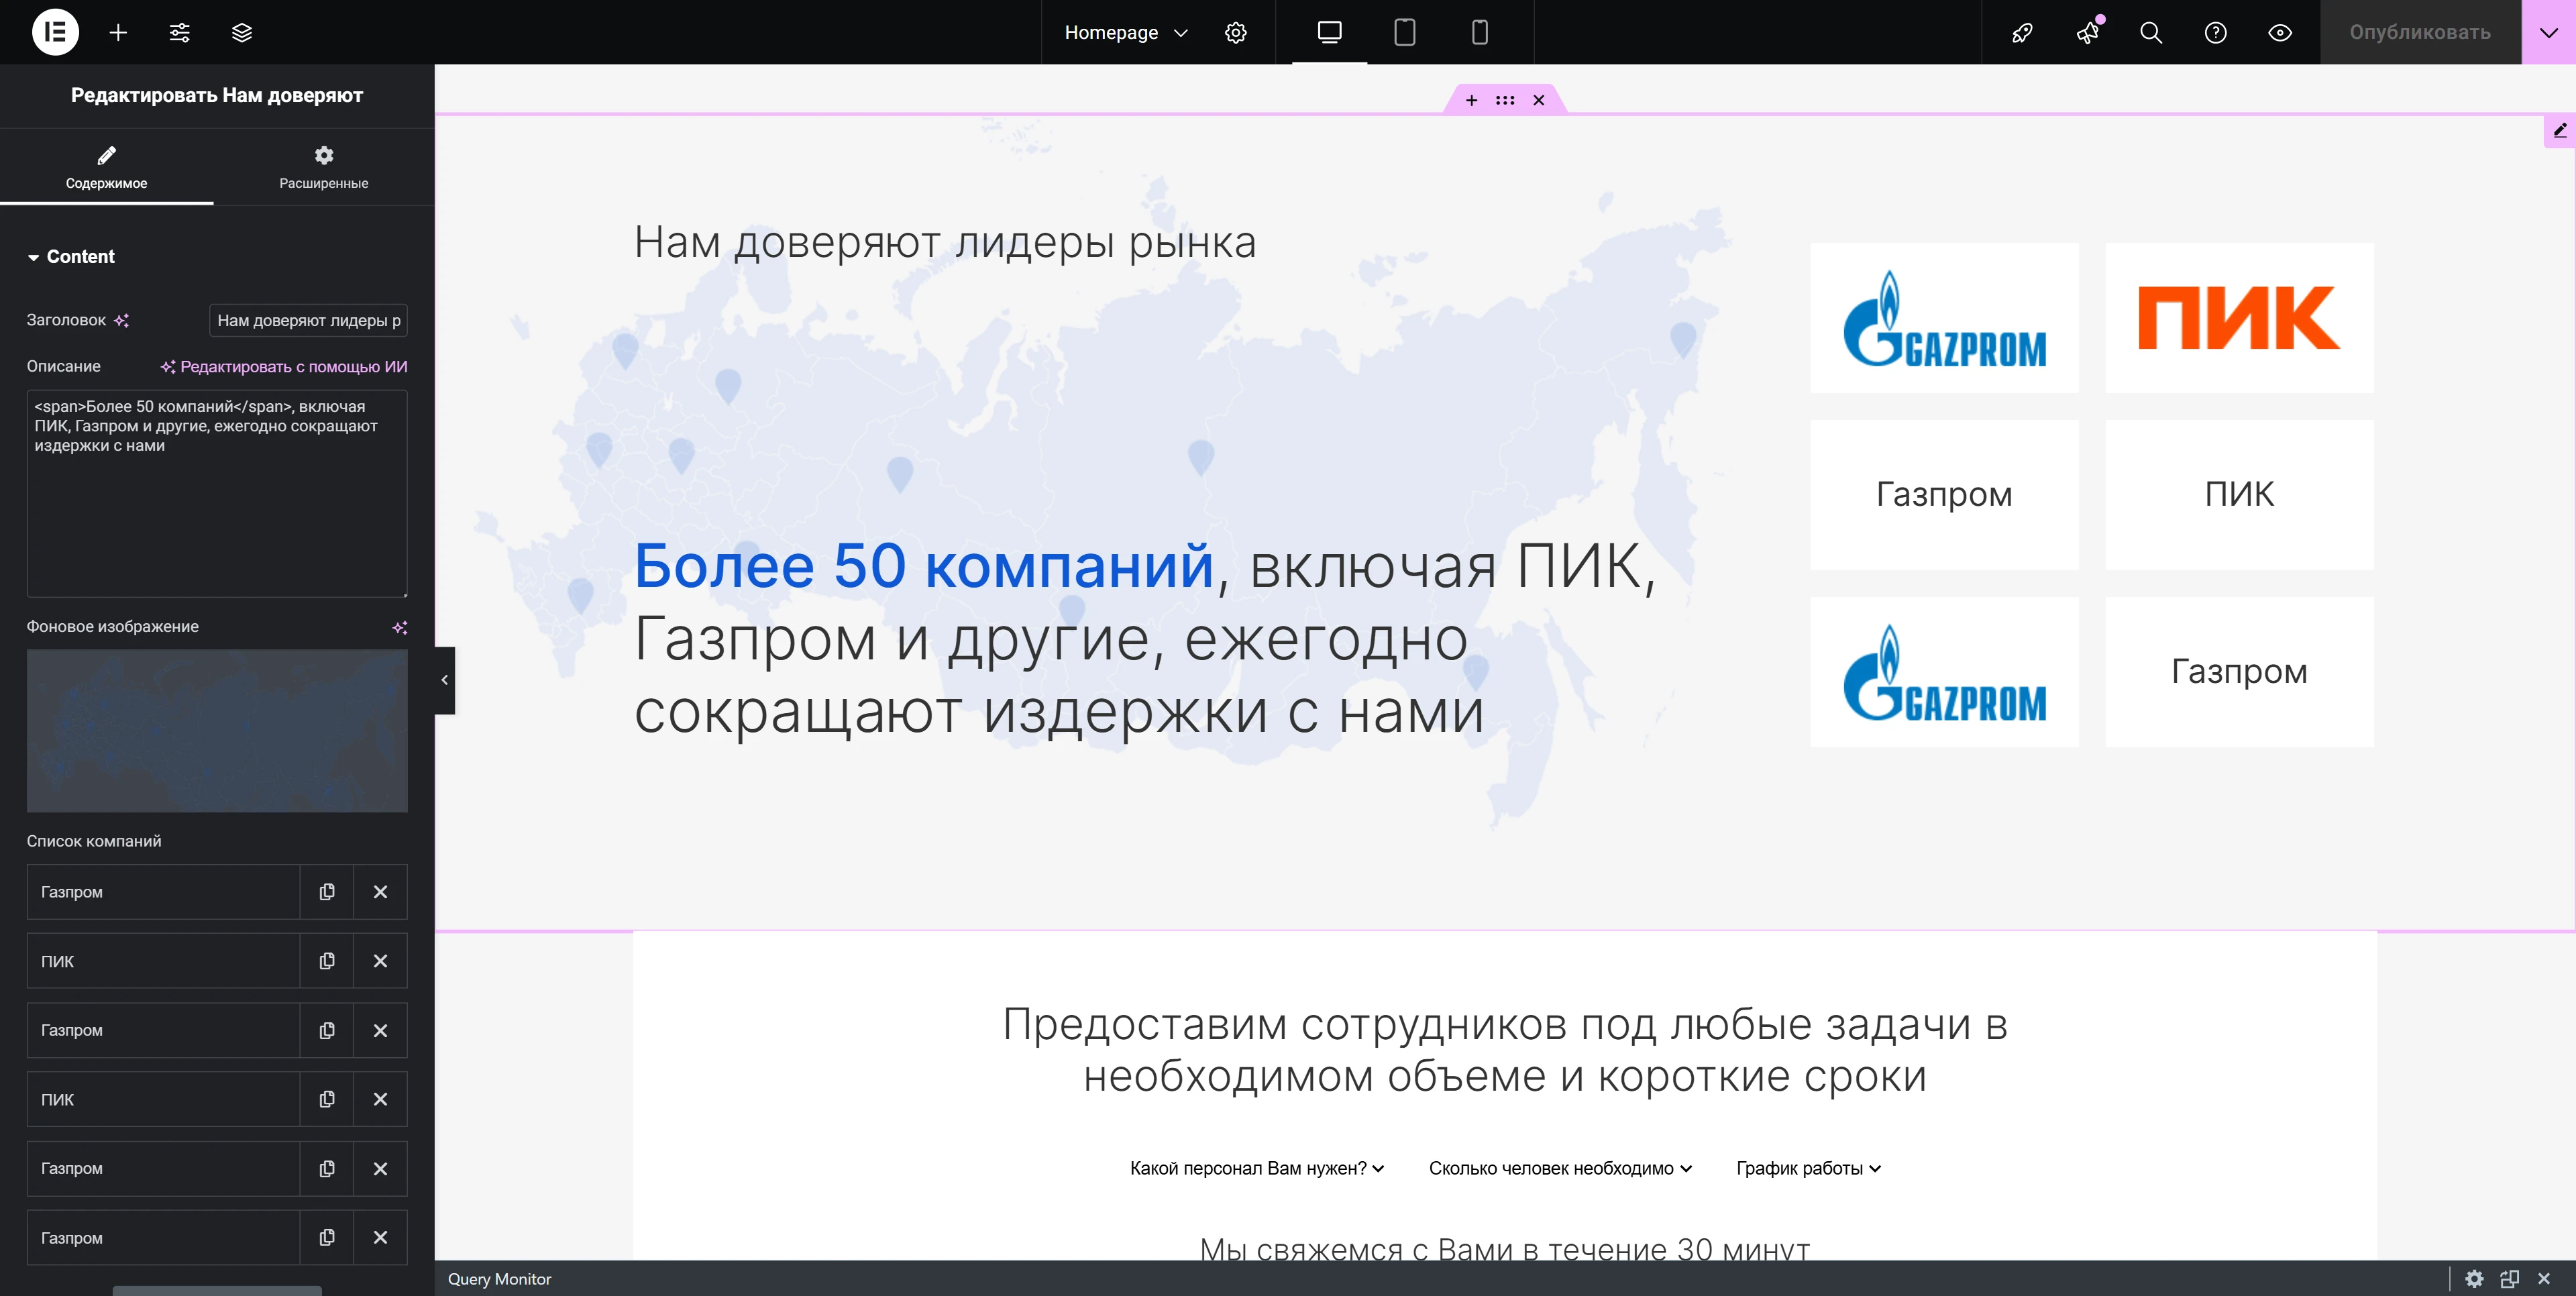
Task: Open the add element plus icon
Action: (118, 32)
